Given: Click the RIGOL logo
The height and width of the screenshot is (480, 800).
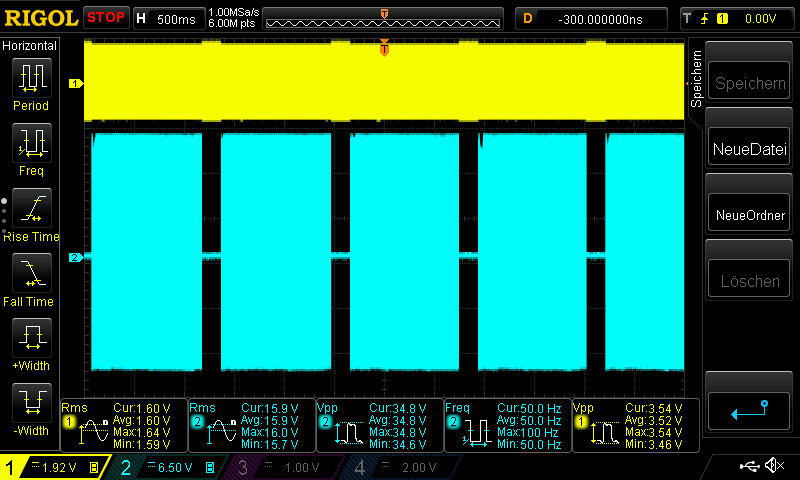Looking at the screenshot, I should pos(41,18).
